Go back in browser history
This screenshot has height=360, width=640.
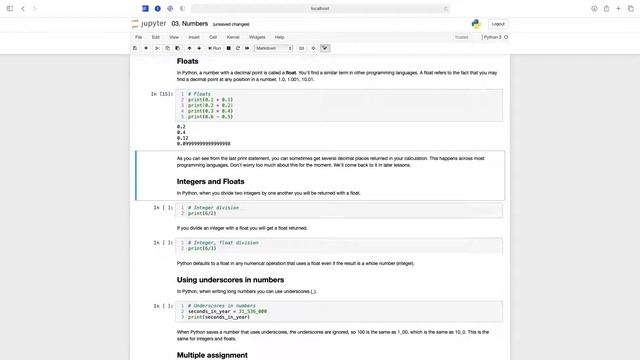[x=23, y=8]
